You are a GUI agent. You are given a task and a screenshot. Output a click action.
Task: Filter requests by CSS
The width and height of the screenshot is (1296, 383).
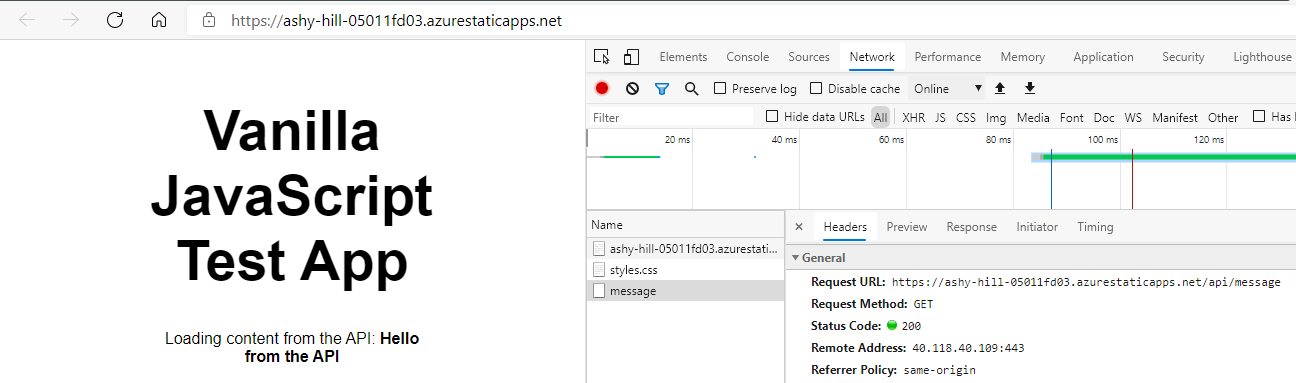[x=966, y=117]
